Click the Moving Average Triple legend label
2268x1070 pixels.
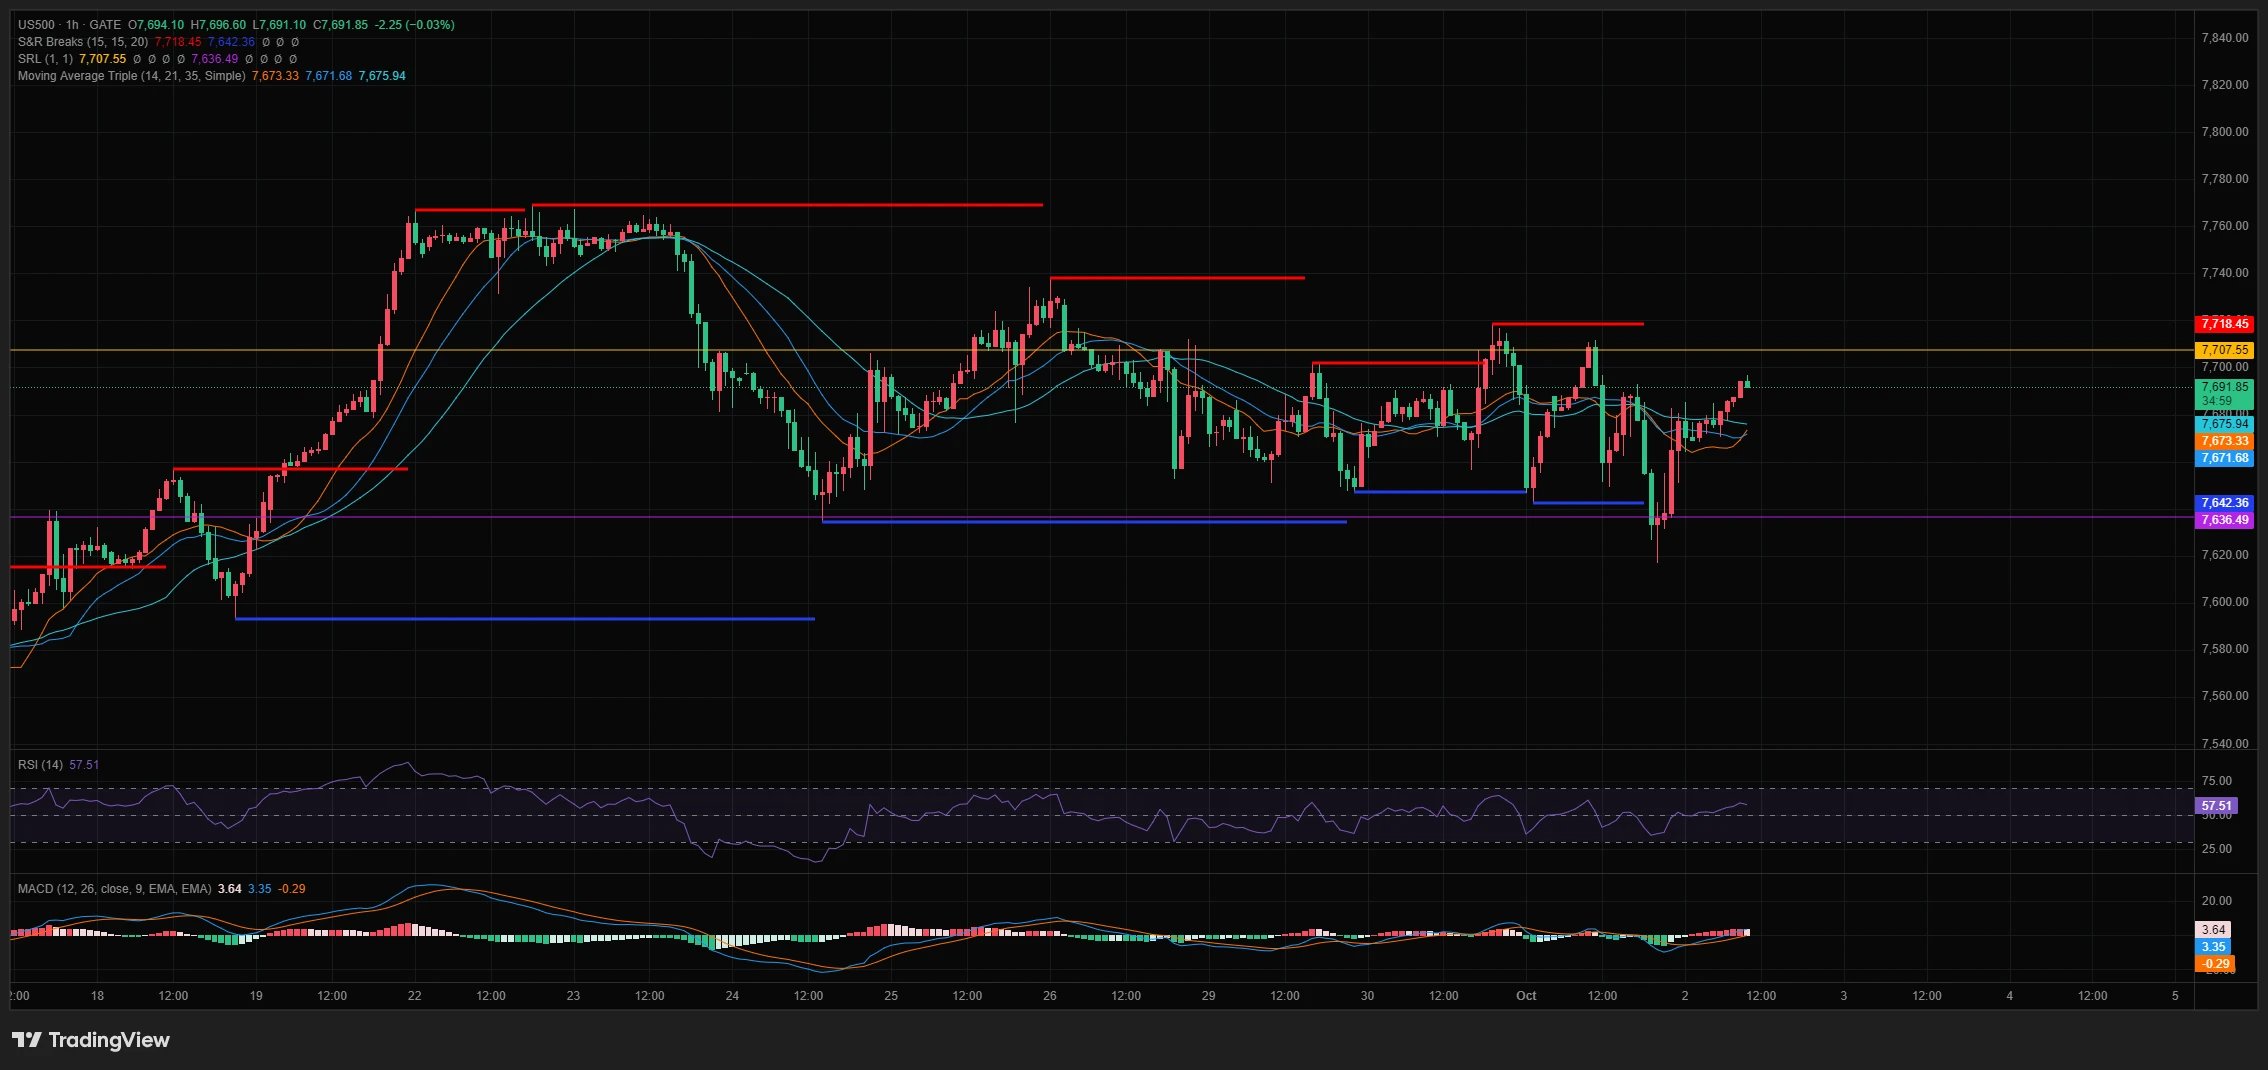131,76
